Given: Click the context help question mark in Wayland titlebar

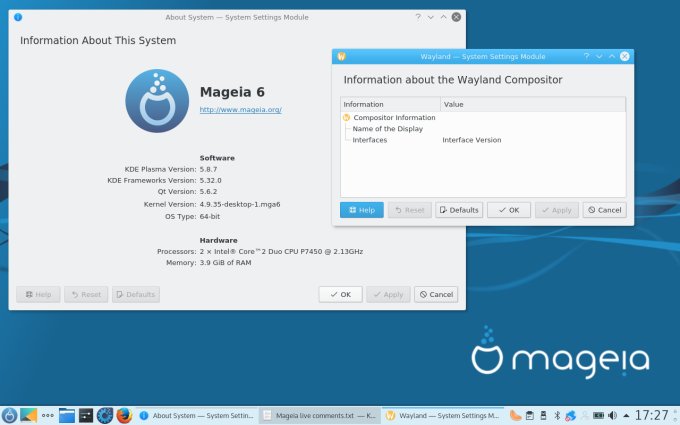Looking at the screenshot, I should [x=586, y=56].
